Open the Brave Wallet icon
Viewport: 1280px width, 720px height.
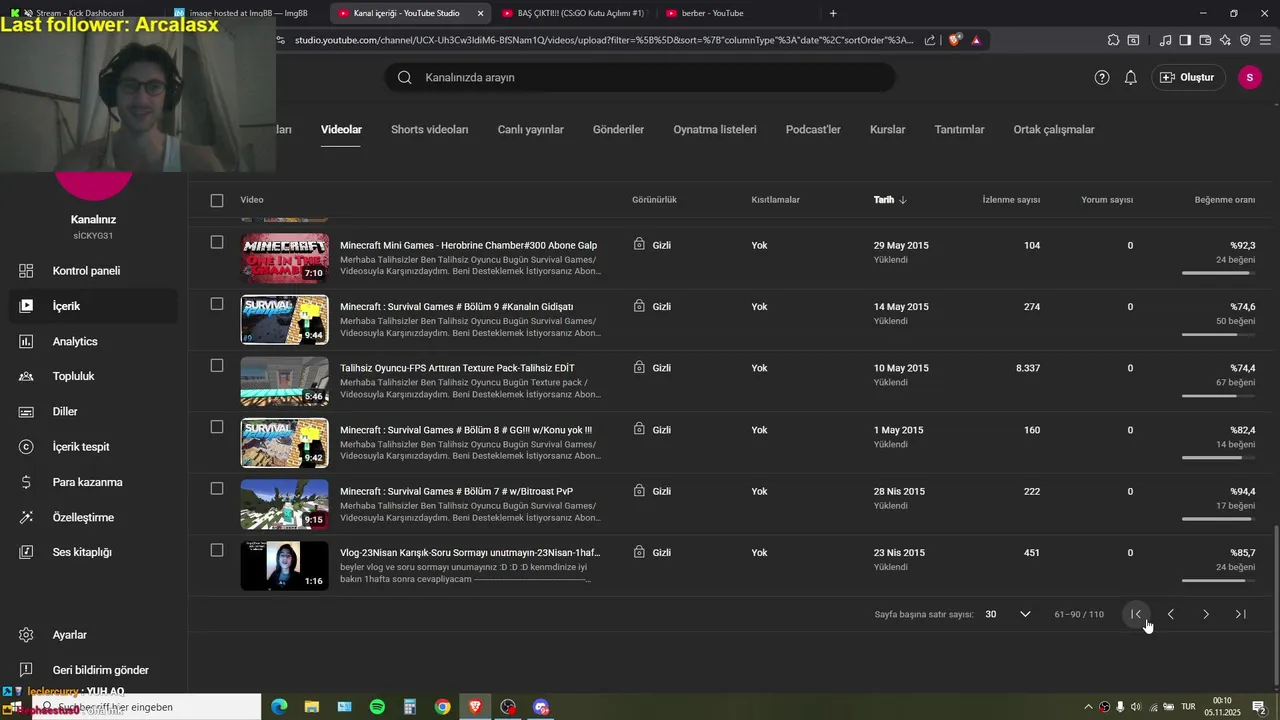1205,40
